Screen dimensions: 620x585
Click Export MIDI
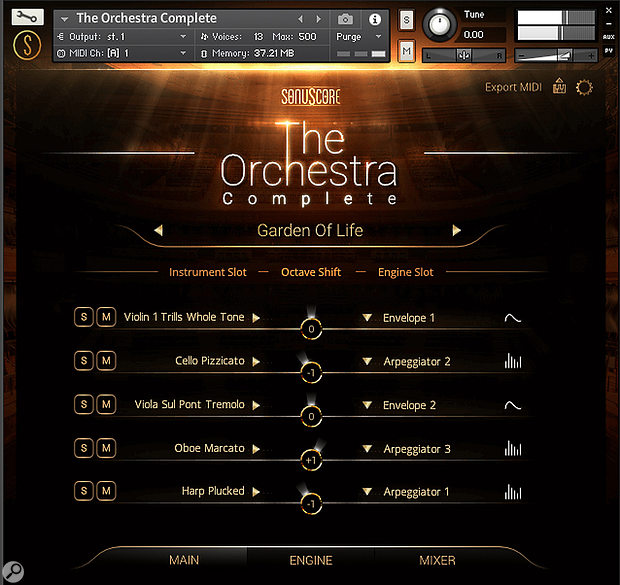[x=513, y=87]
